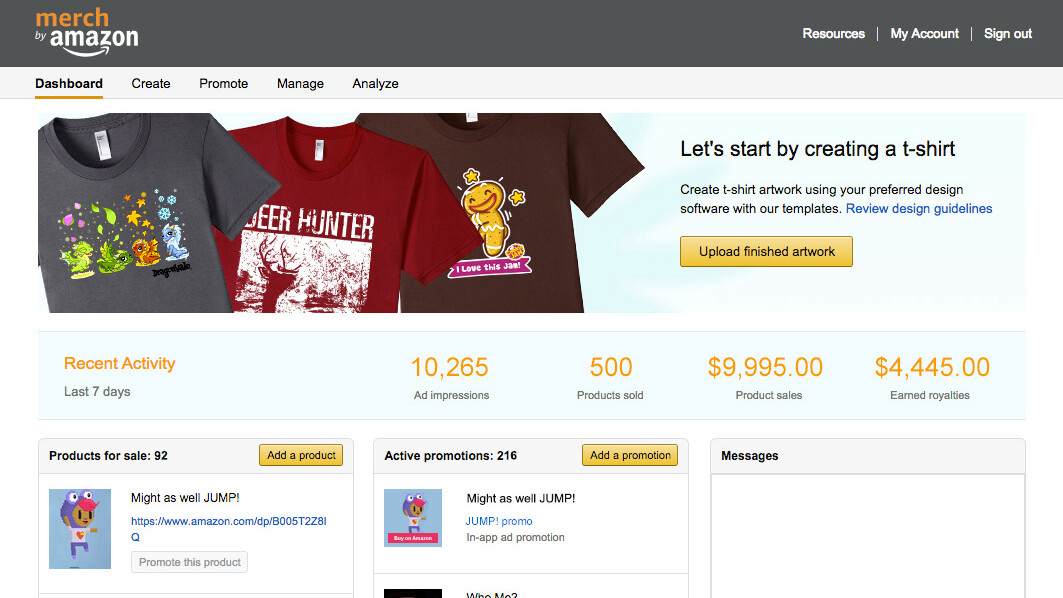Go to the Promote tab
The width and height of the screenshot is (1063, 598).
point(223,83)
